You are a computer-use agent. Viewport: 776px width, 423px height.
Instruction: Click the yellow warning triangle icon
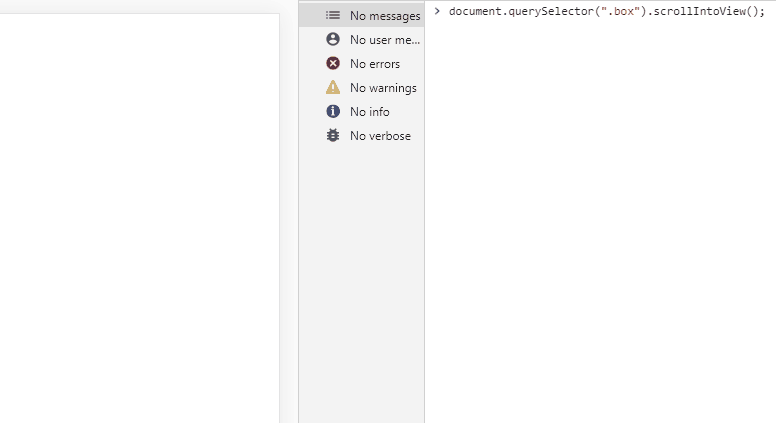333,88
